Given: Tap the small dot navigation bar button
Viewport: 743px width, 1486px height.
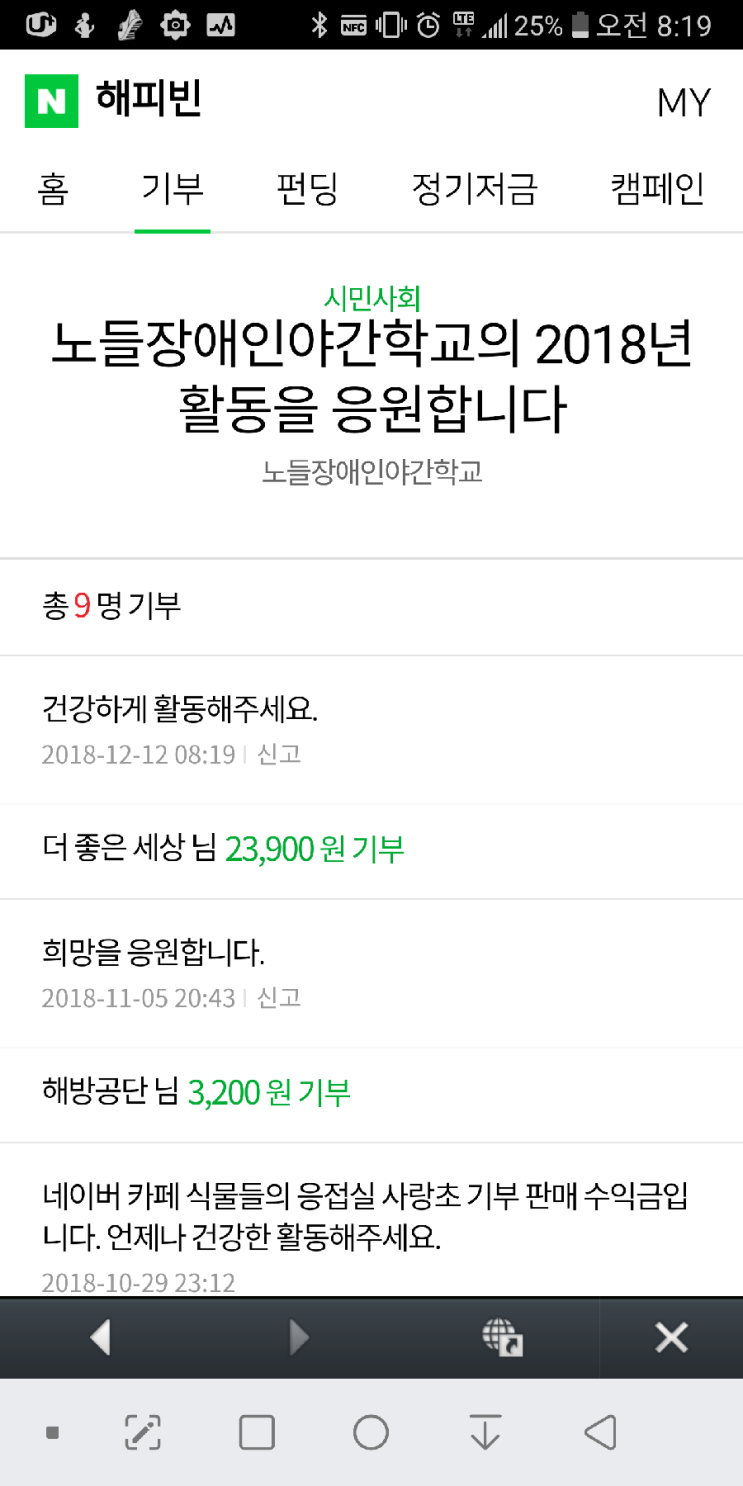Looking at the screenshot, I should coord(53,1433).
